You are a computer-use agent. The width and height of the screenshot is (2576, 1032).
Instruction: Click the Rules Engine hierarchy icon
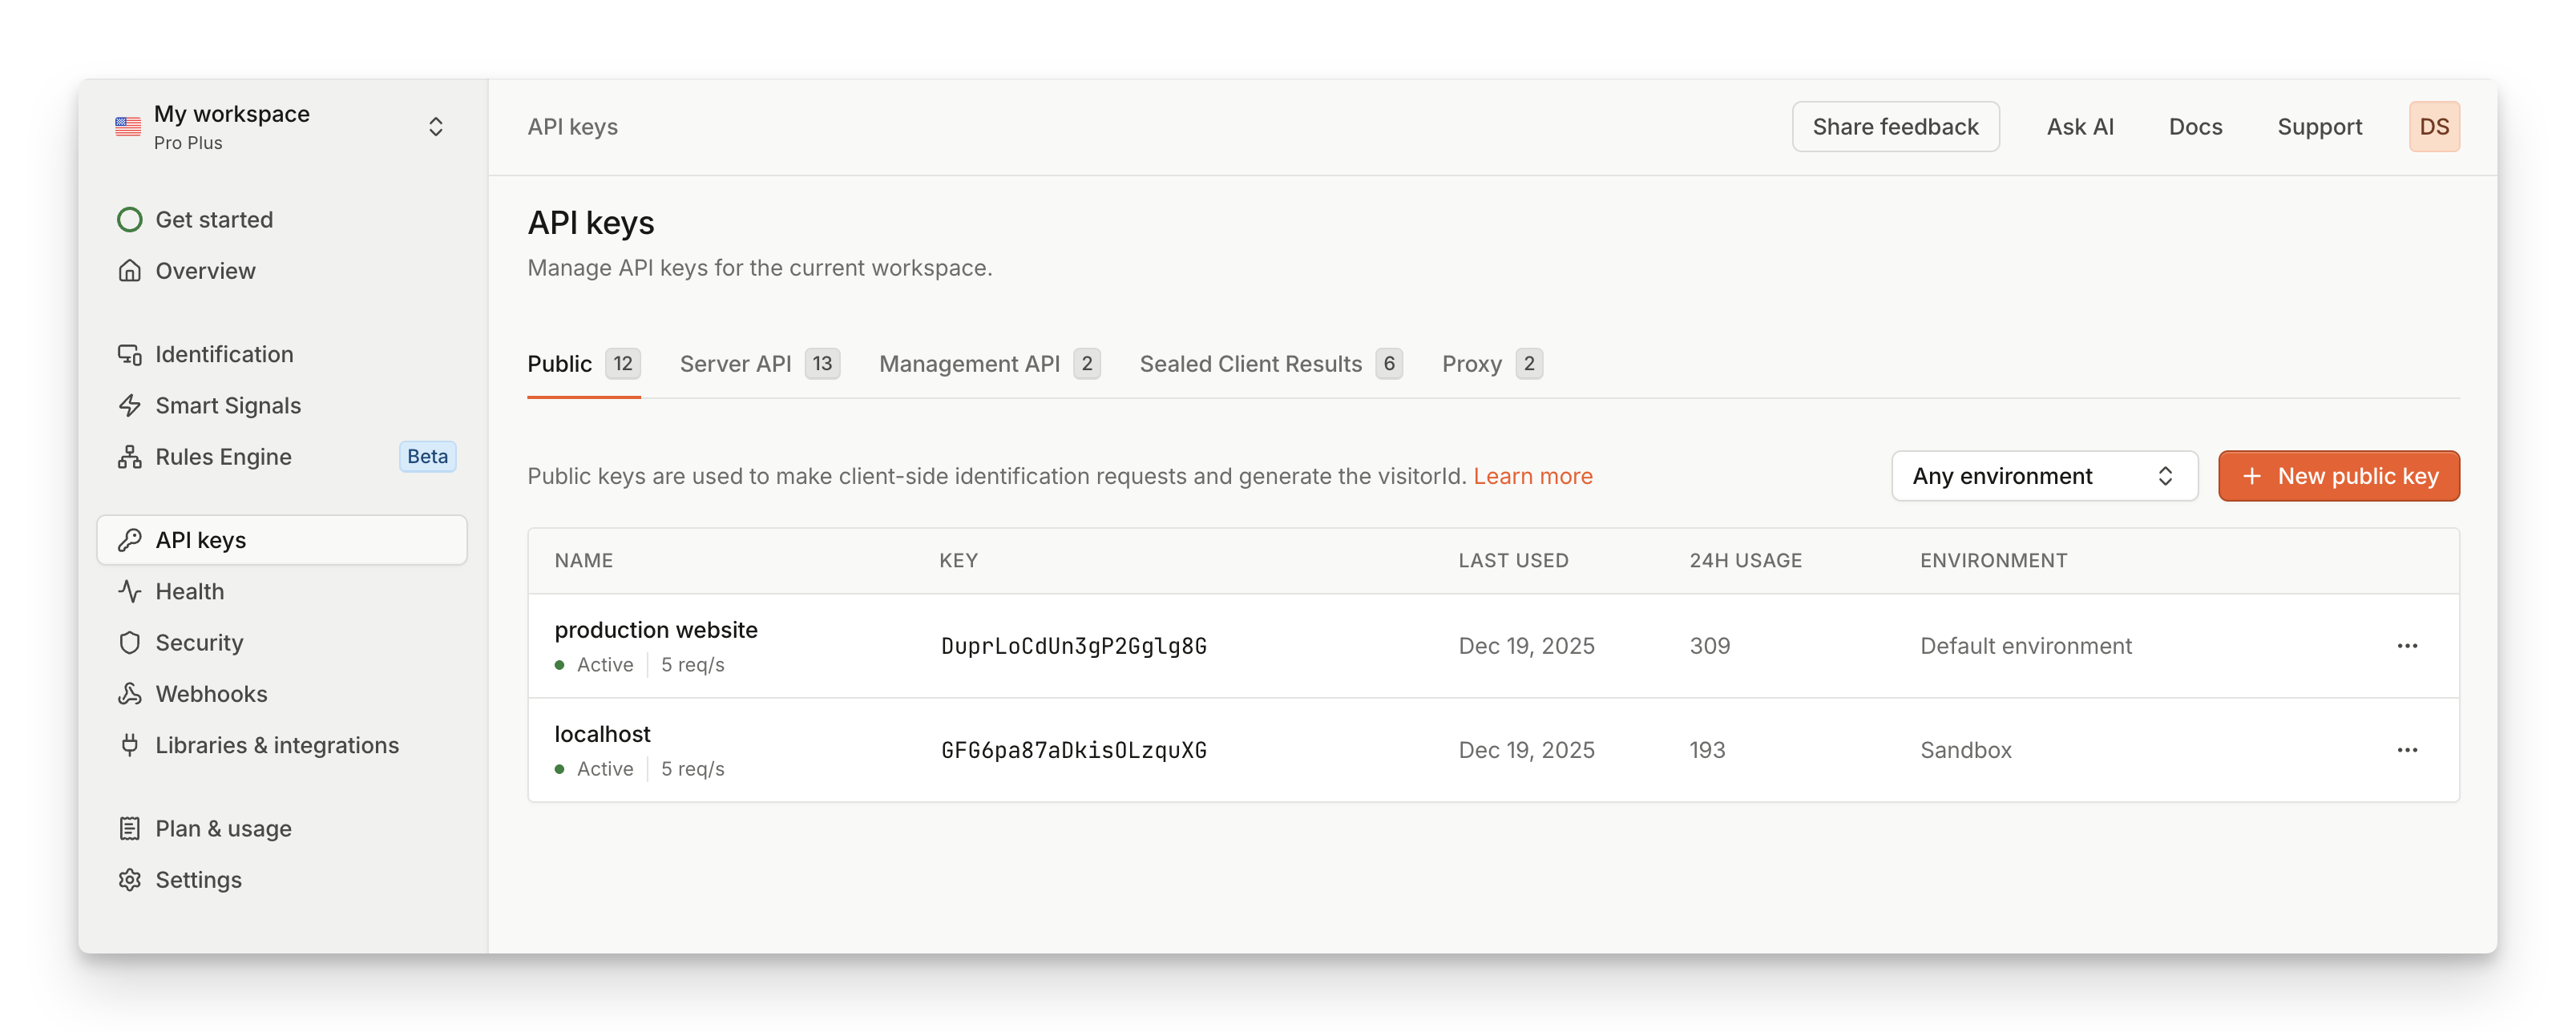coord(129,457)
